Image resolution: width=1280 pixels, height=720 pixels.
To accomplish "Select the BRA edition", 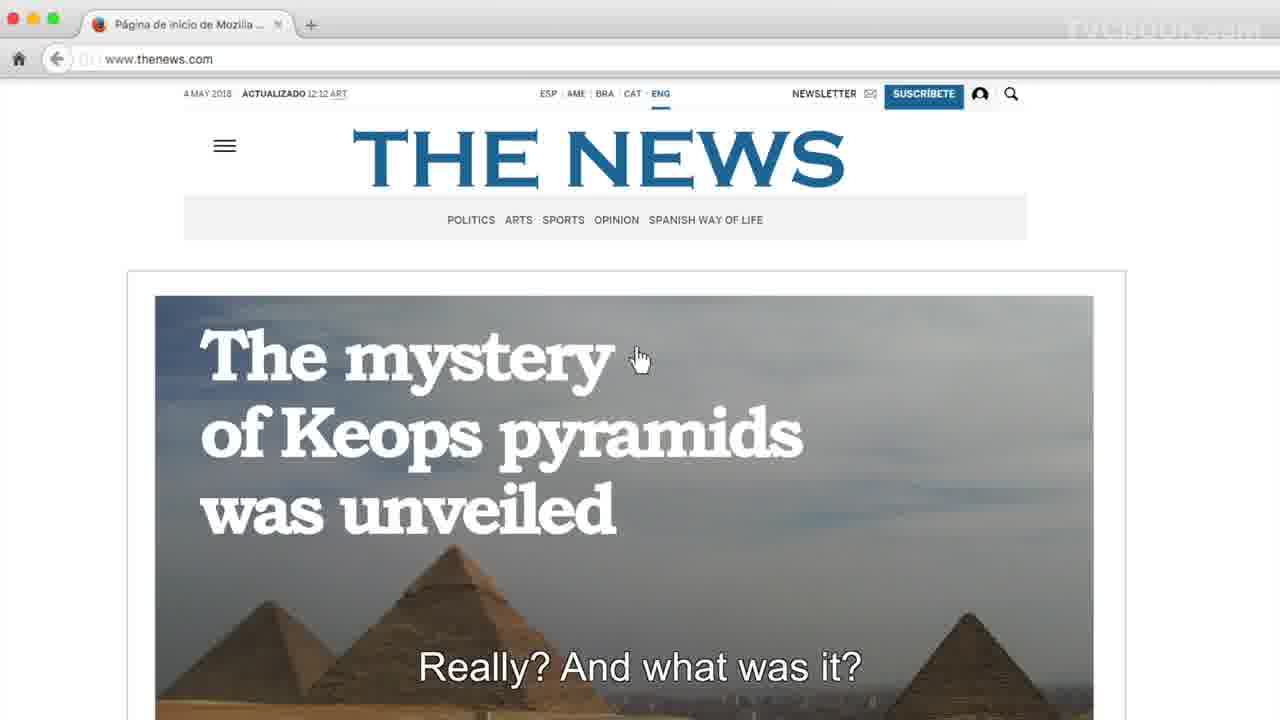I will click(x=604, y=94).
